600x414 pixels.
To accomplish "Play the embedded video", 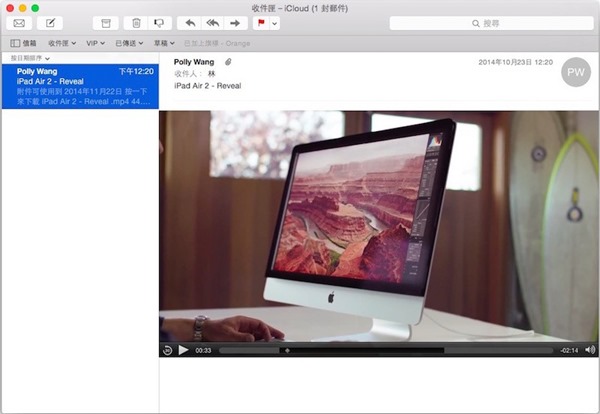I will 184,350.
